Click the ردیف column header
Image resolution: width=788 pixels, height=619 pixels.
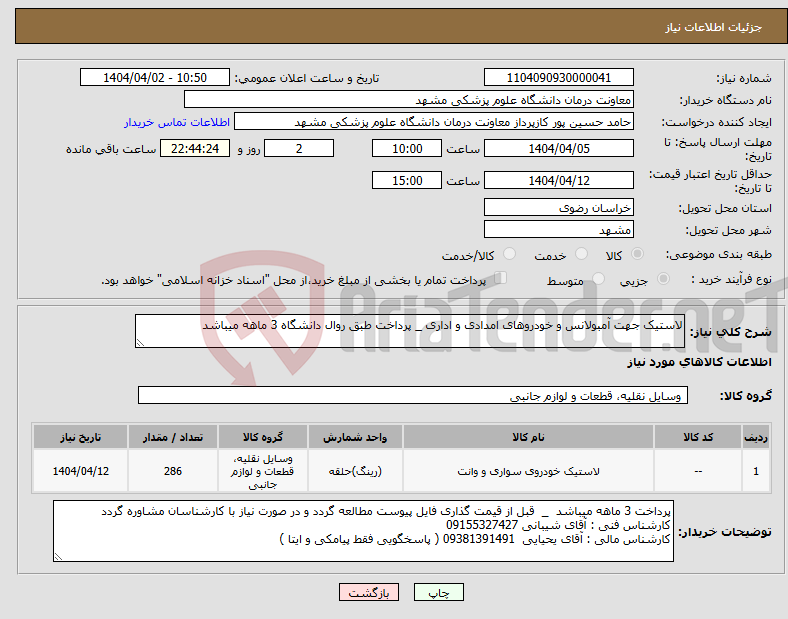coord(756,437)
